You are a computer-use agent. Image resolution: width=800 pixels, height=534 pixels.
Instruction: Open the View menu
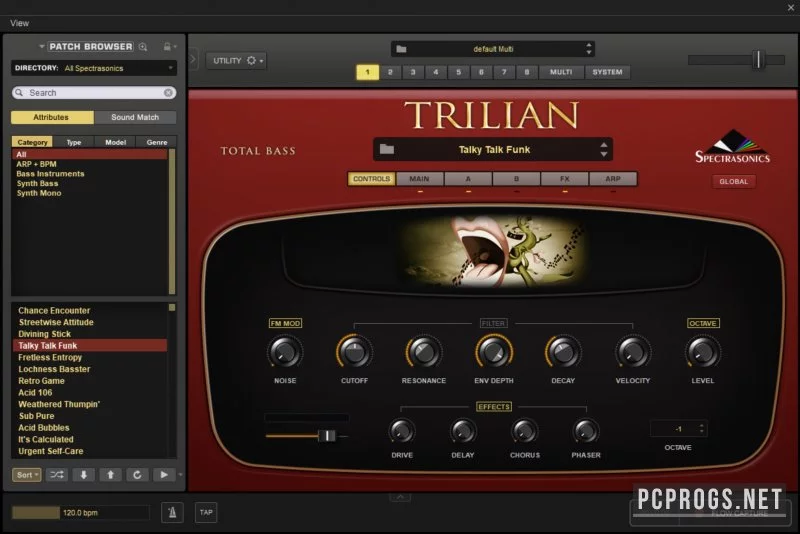[x=19, y=23]
